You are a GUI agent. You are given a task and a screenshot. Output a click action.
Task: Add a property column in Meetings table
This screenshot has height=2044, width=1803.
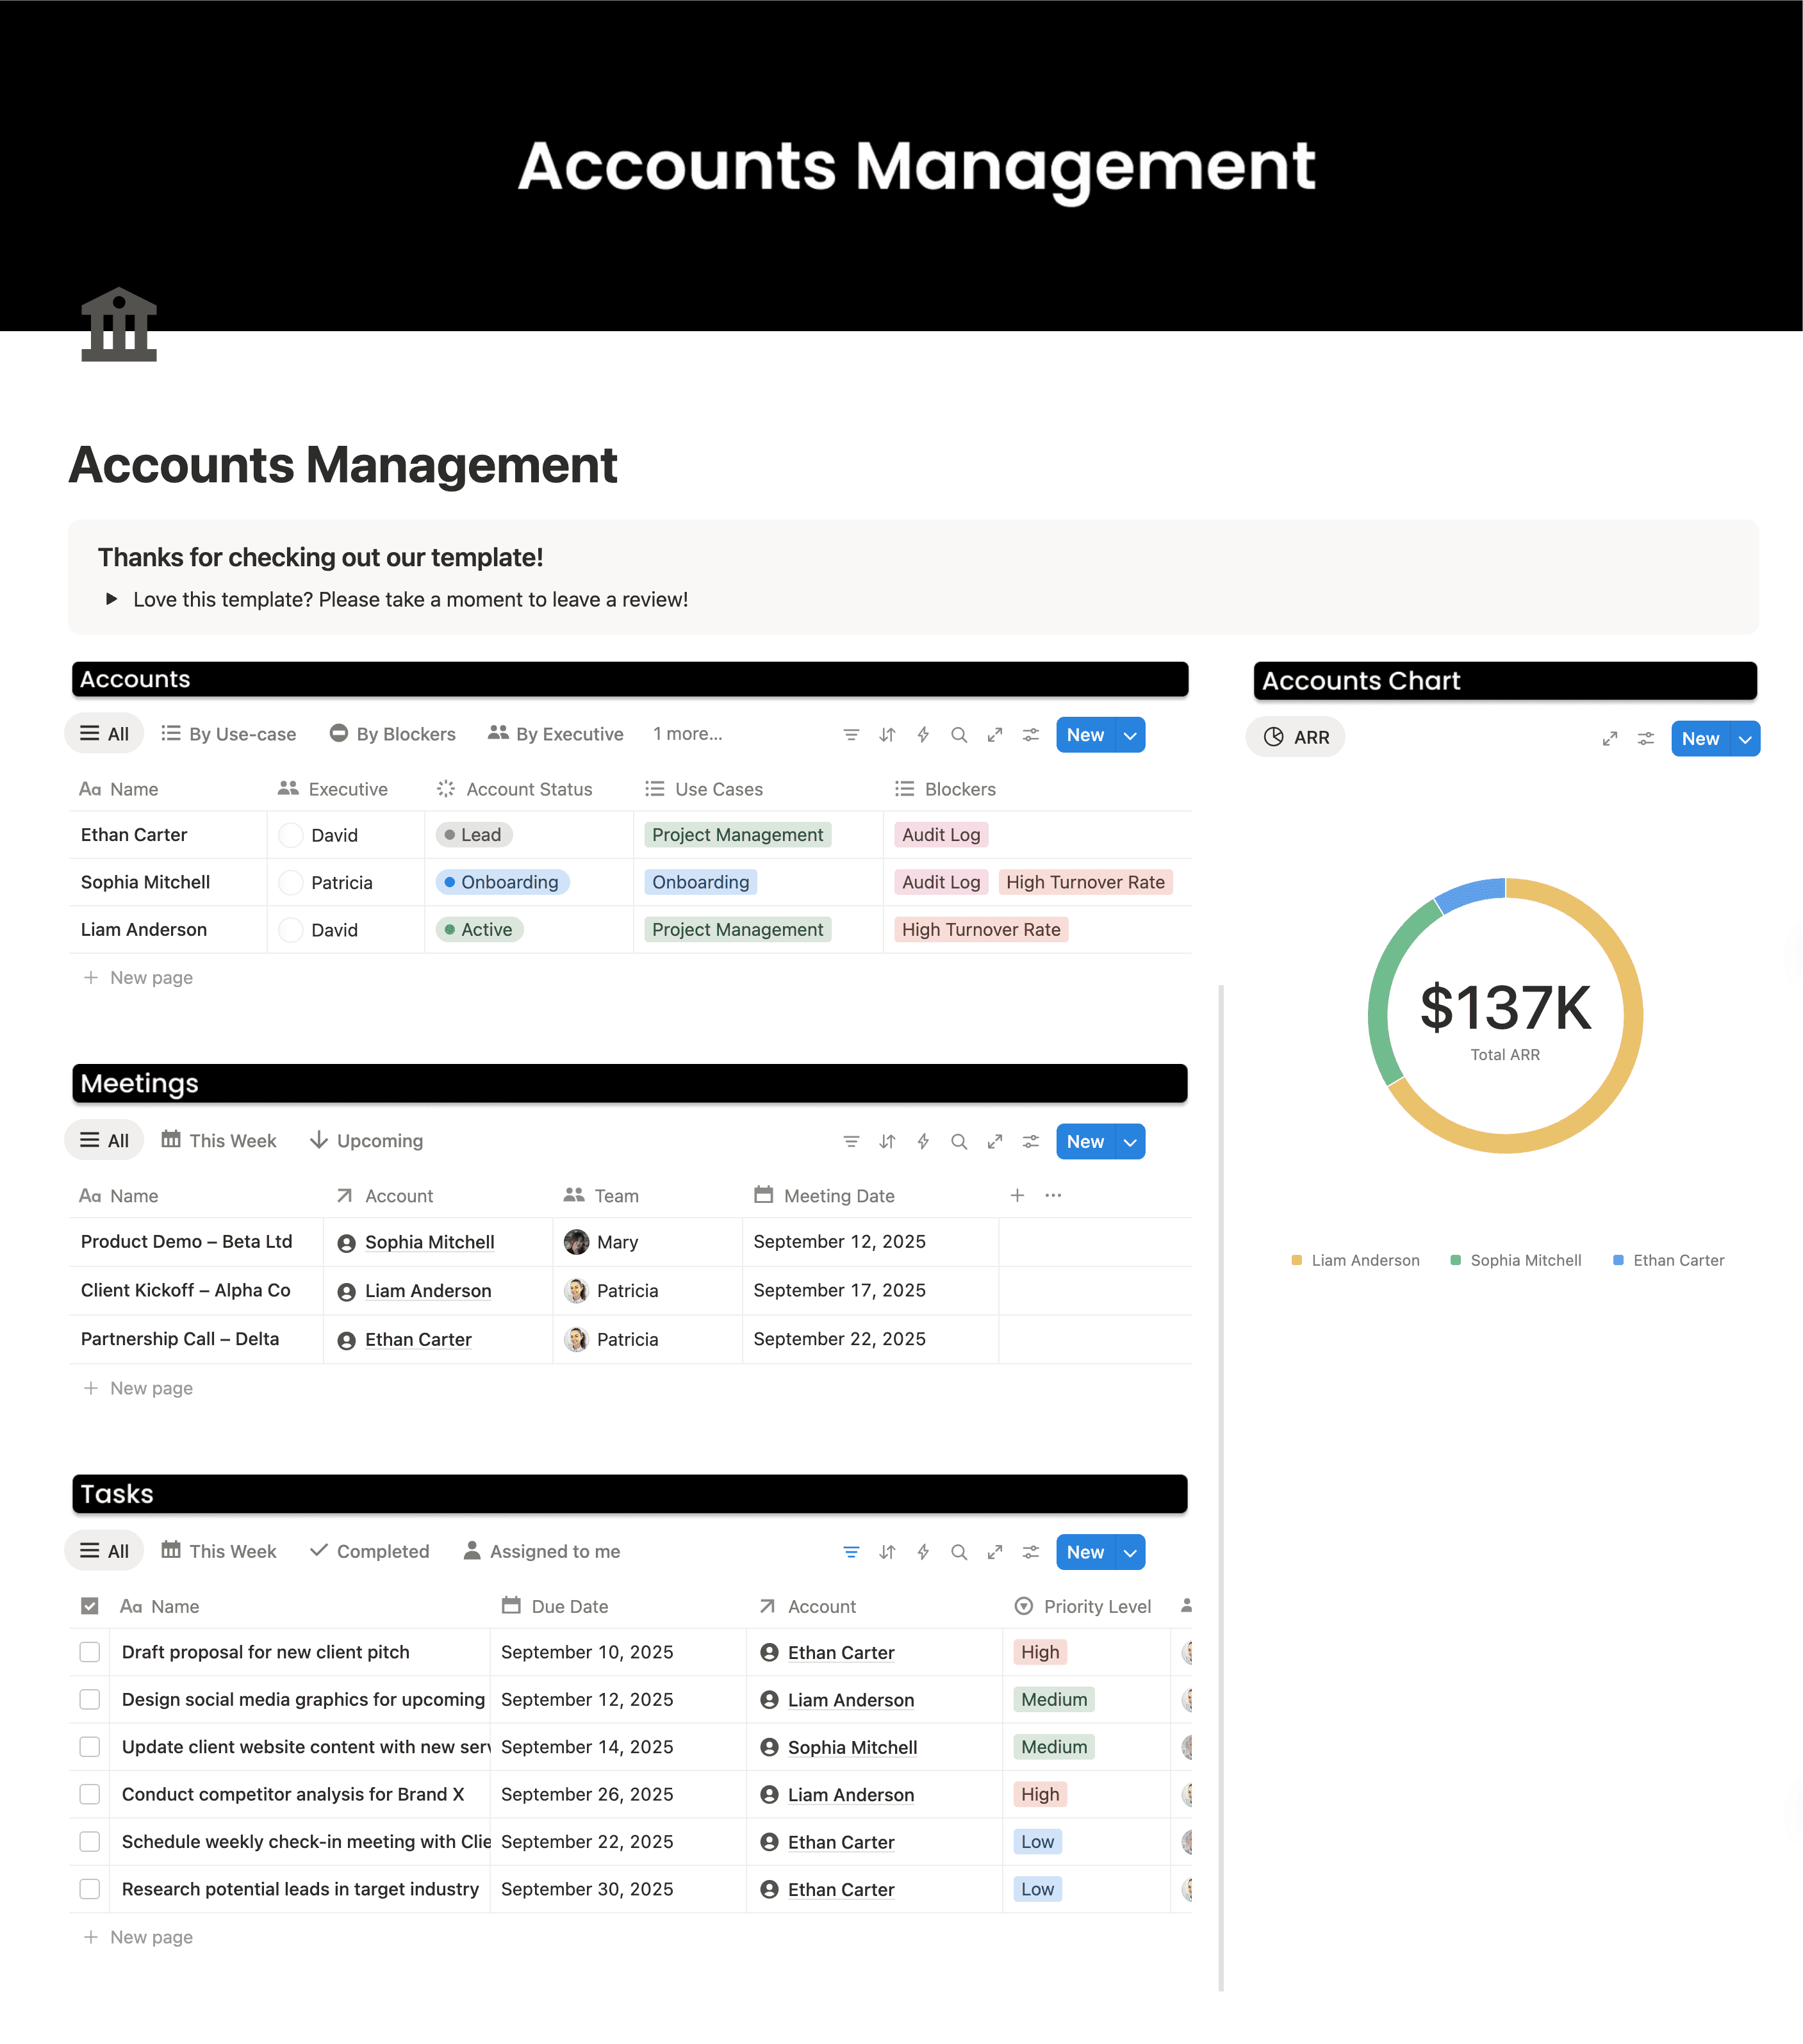point(1017,1195)
